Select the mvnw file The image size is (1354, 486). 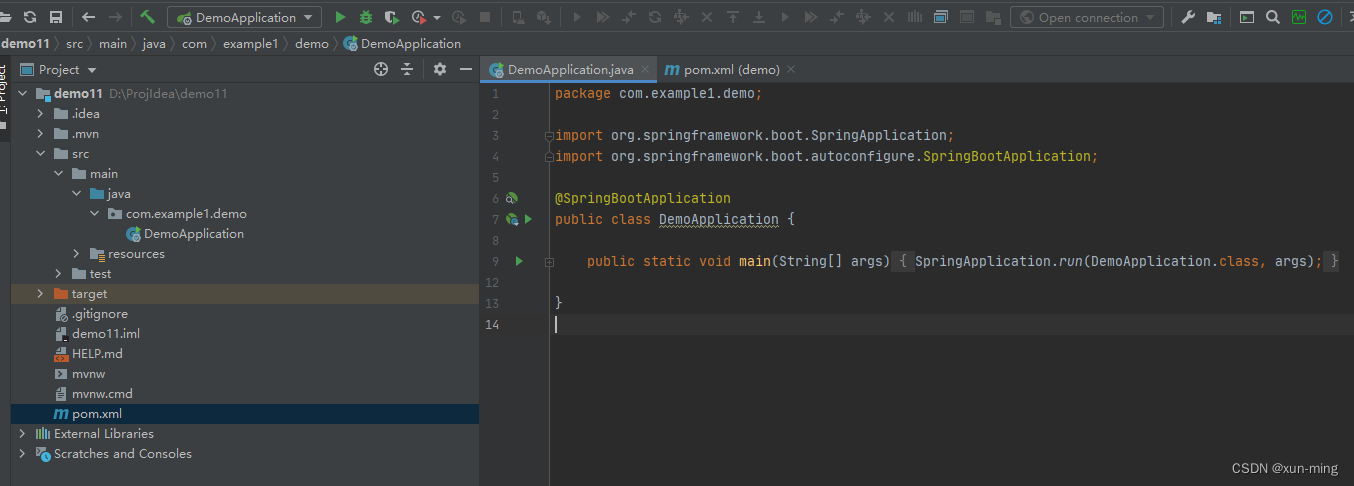tap(89, 374)
